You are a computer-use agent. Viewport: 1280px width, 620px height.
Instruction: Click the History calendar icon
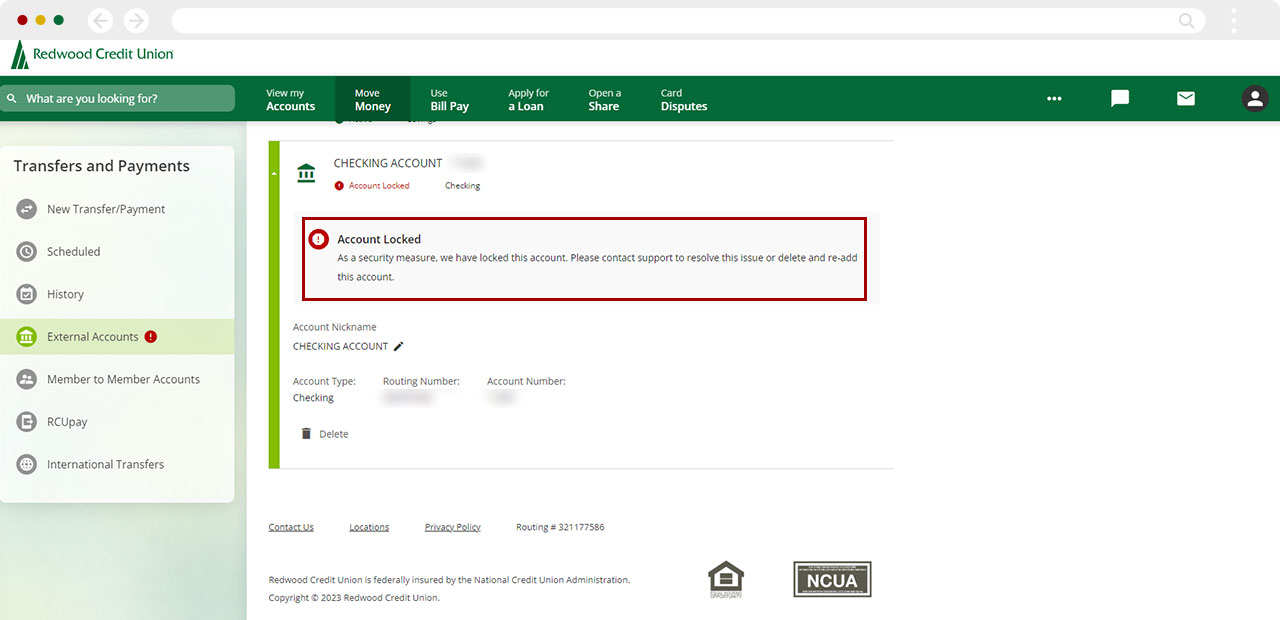27,294
